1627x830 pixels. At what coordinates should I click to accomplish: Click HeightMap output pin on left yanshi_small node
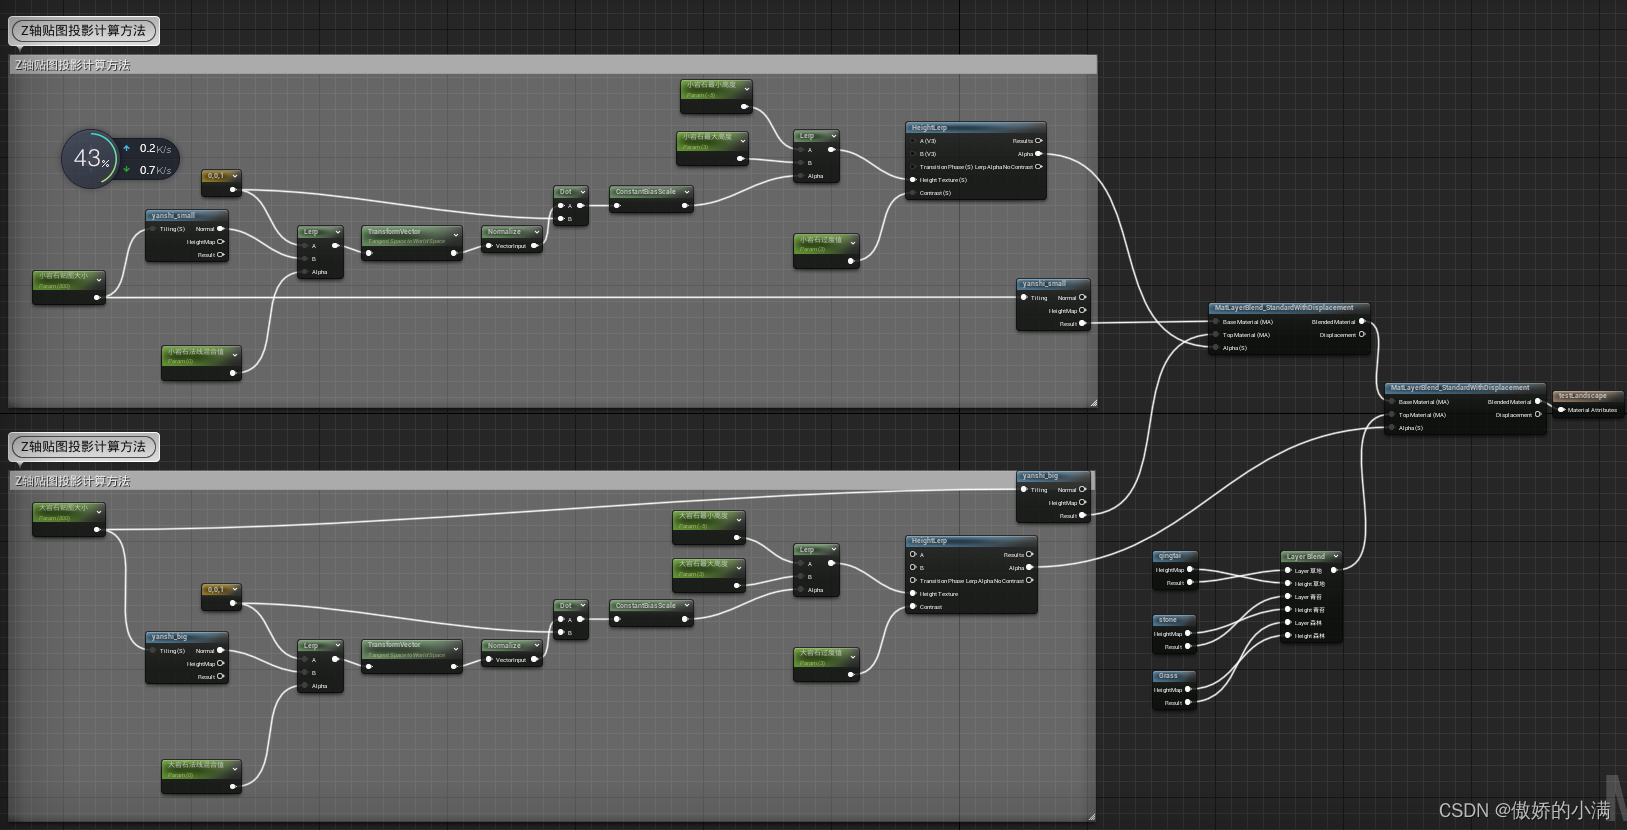221,242
